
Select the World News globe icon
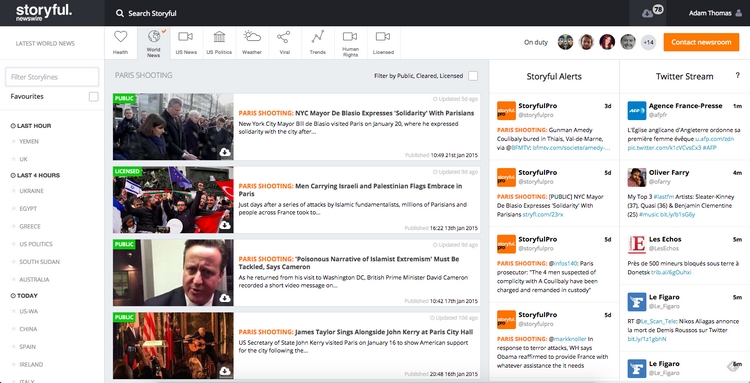(x=154, y=36)
